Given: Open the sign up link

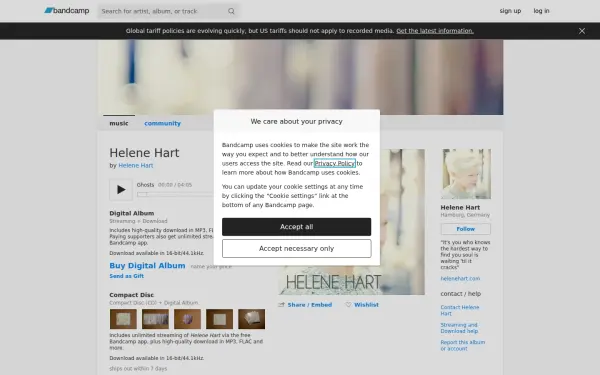Looking at the screenshot, I should (510, 11).
